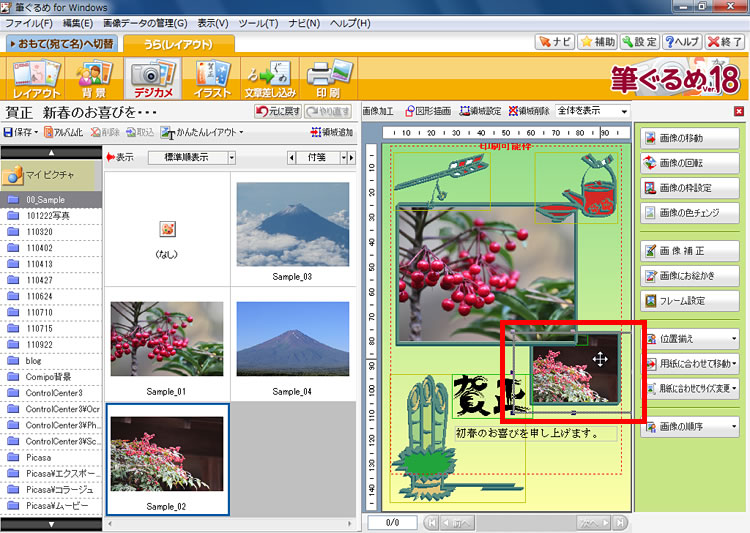750x533 pixels.
Task: Click 画像補正 image correction
Action: point(690,251)
